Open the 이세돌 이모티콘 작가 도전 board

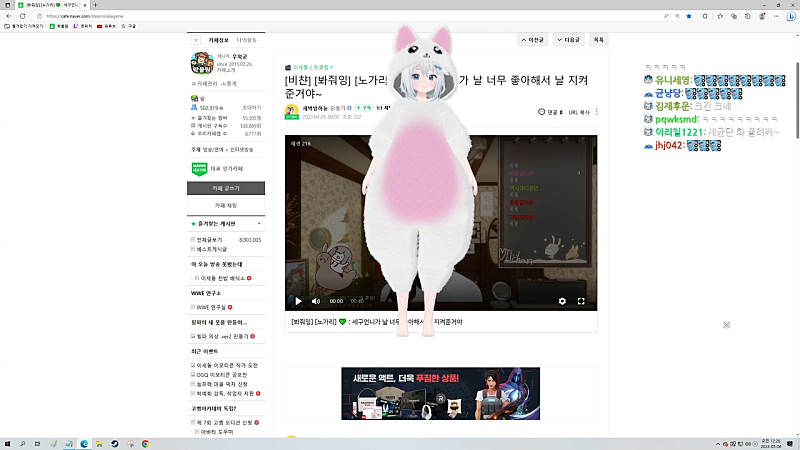pyautogui.click(x=227, y=365)
